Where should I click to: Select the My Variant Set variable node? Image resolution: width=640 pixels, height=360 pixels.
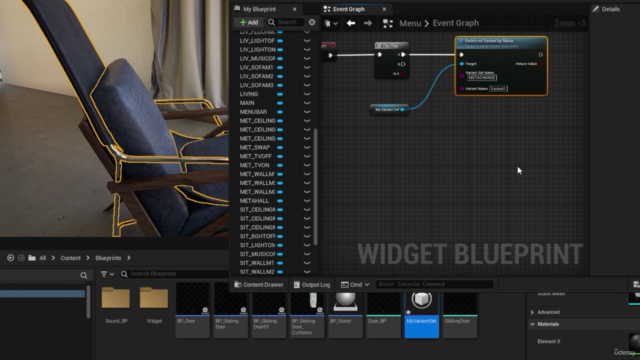tap(389, 109)
